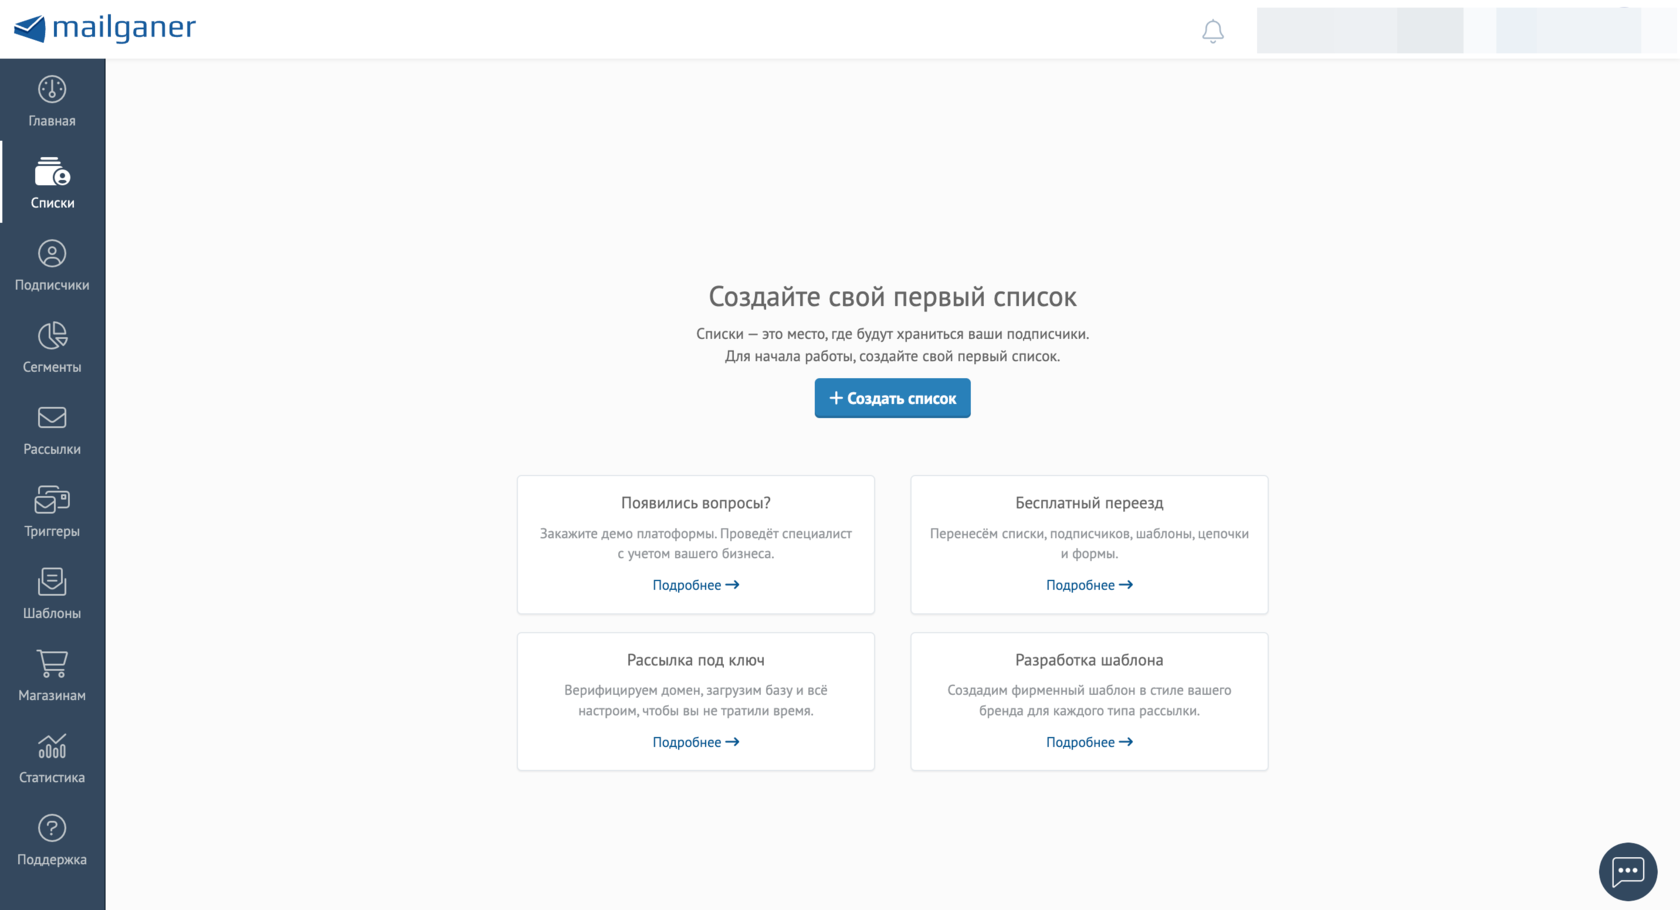1680x910 pixels.
Task: Click the Рассылка под ключ card title
Action: [696, 660]
